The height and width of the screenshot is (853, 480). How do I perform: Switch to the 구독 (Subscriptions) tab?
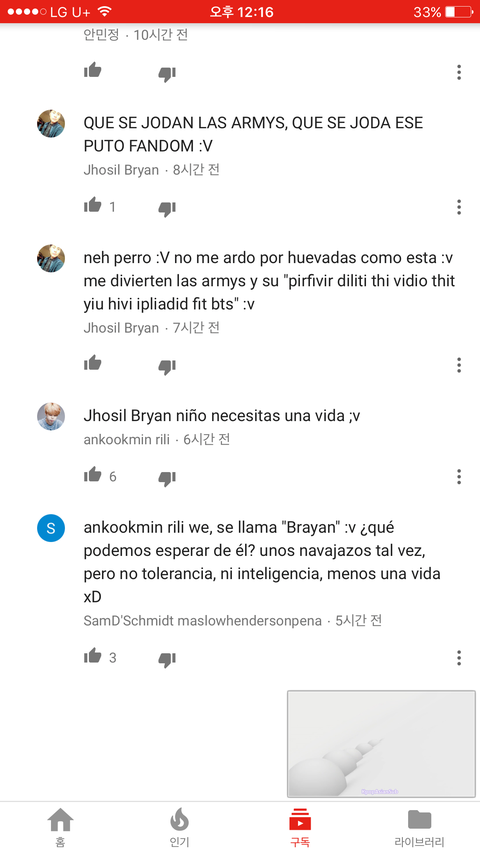pos(300,827)
